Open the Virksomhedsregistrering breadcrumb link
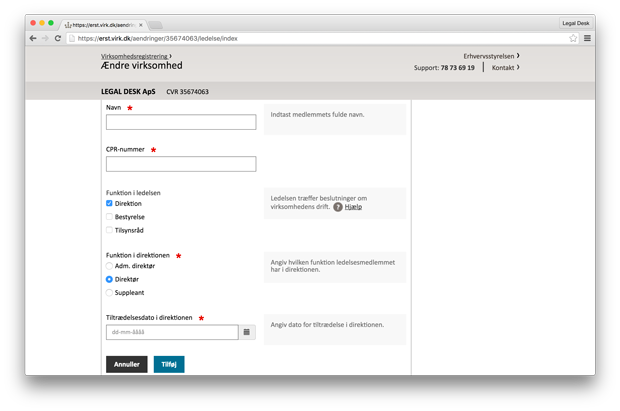Viewport: 620px width, 411px height. [x=134, y=56]
